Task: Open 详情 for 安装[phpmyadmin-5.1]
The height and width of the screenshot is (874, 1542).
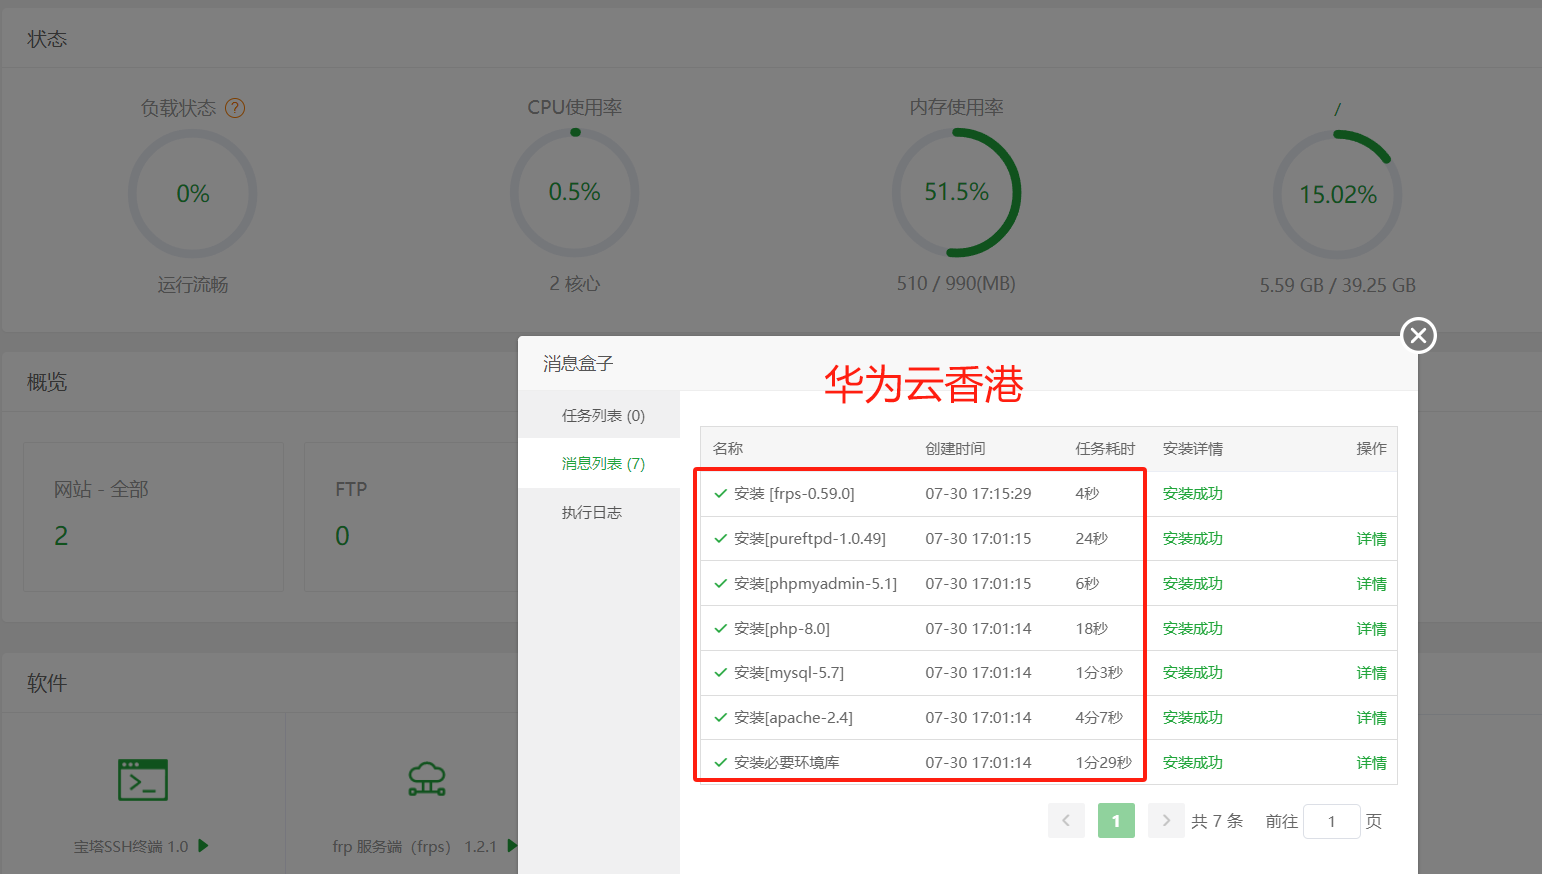Action: click(1371, 584)
